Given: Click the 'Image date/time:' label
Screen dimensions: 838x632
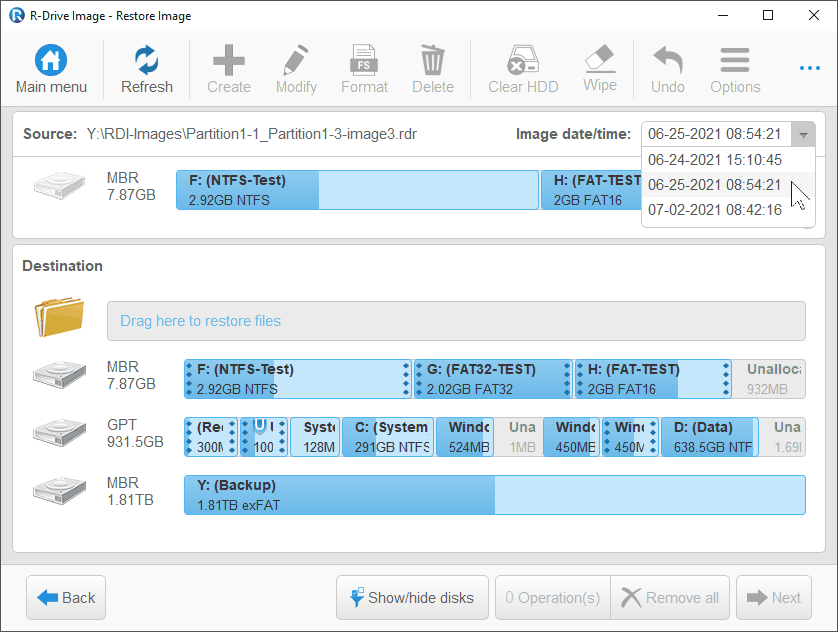Looking at the screenshot, I should click(573, 134).
